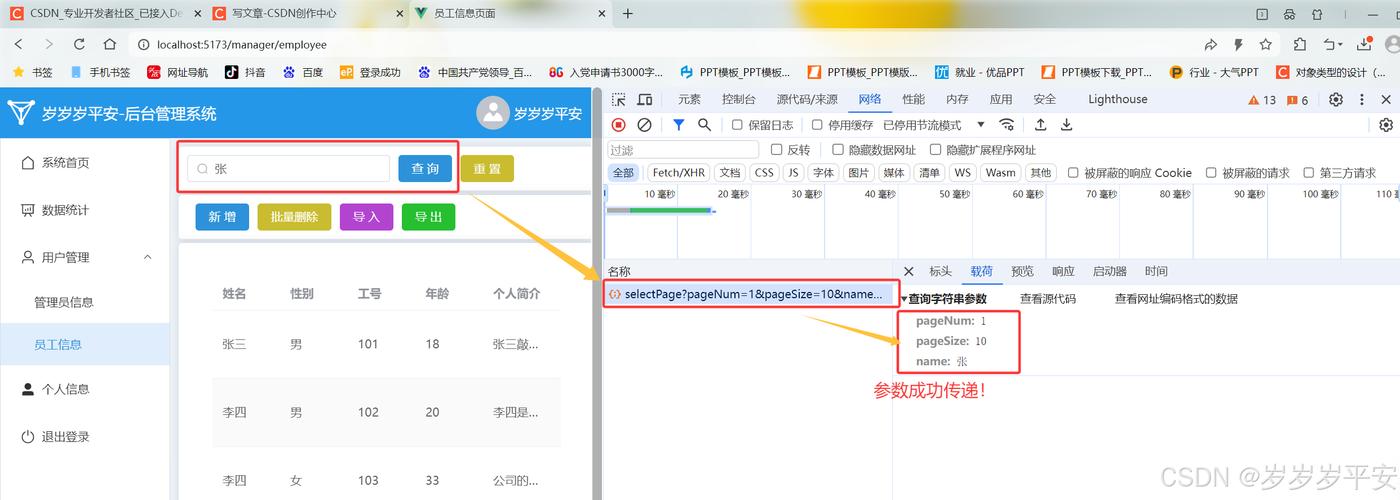Open DevTools main settings gear
Screen dimensions: 1400x500
click(x=1336, y=100)
